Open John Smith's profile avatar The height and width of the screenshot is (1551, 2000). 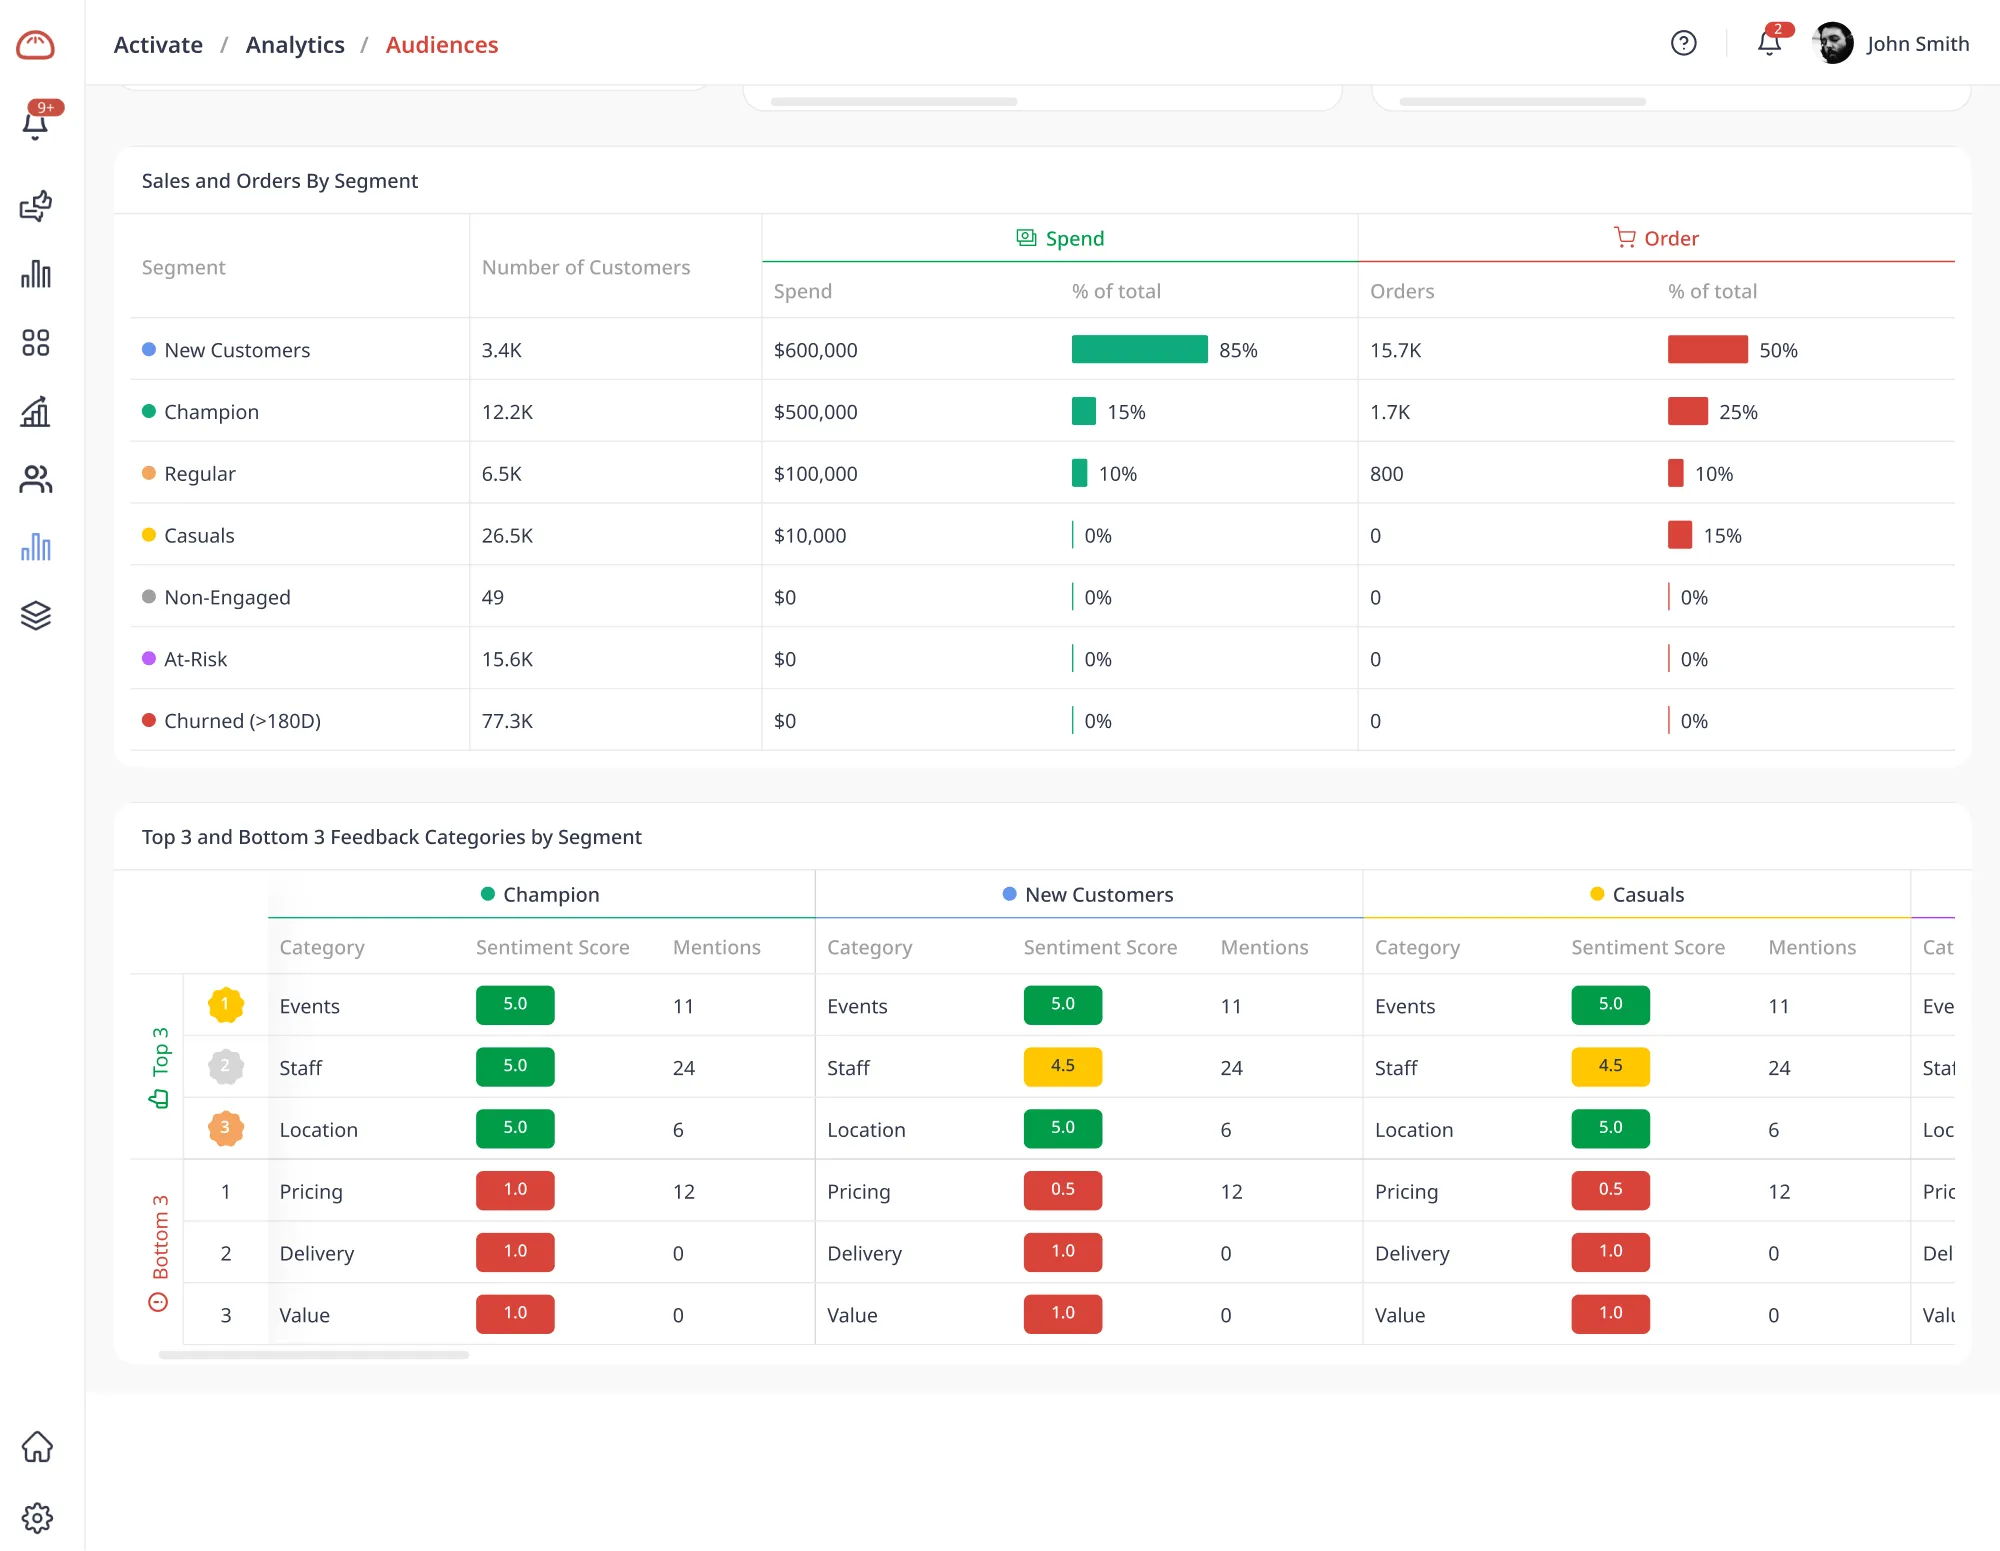click(1833, 43)
